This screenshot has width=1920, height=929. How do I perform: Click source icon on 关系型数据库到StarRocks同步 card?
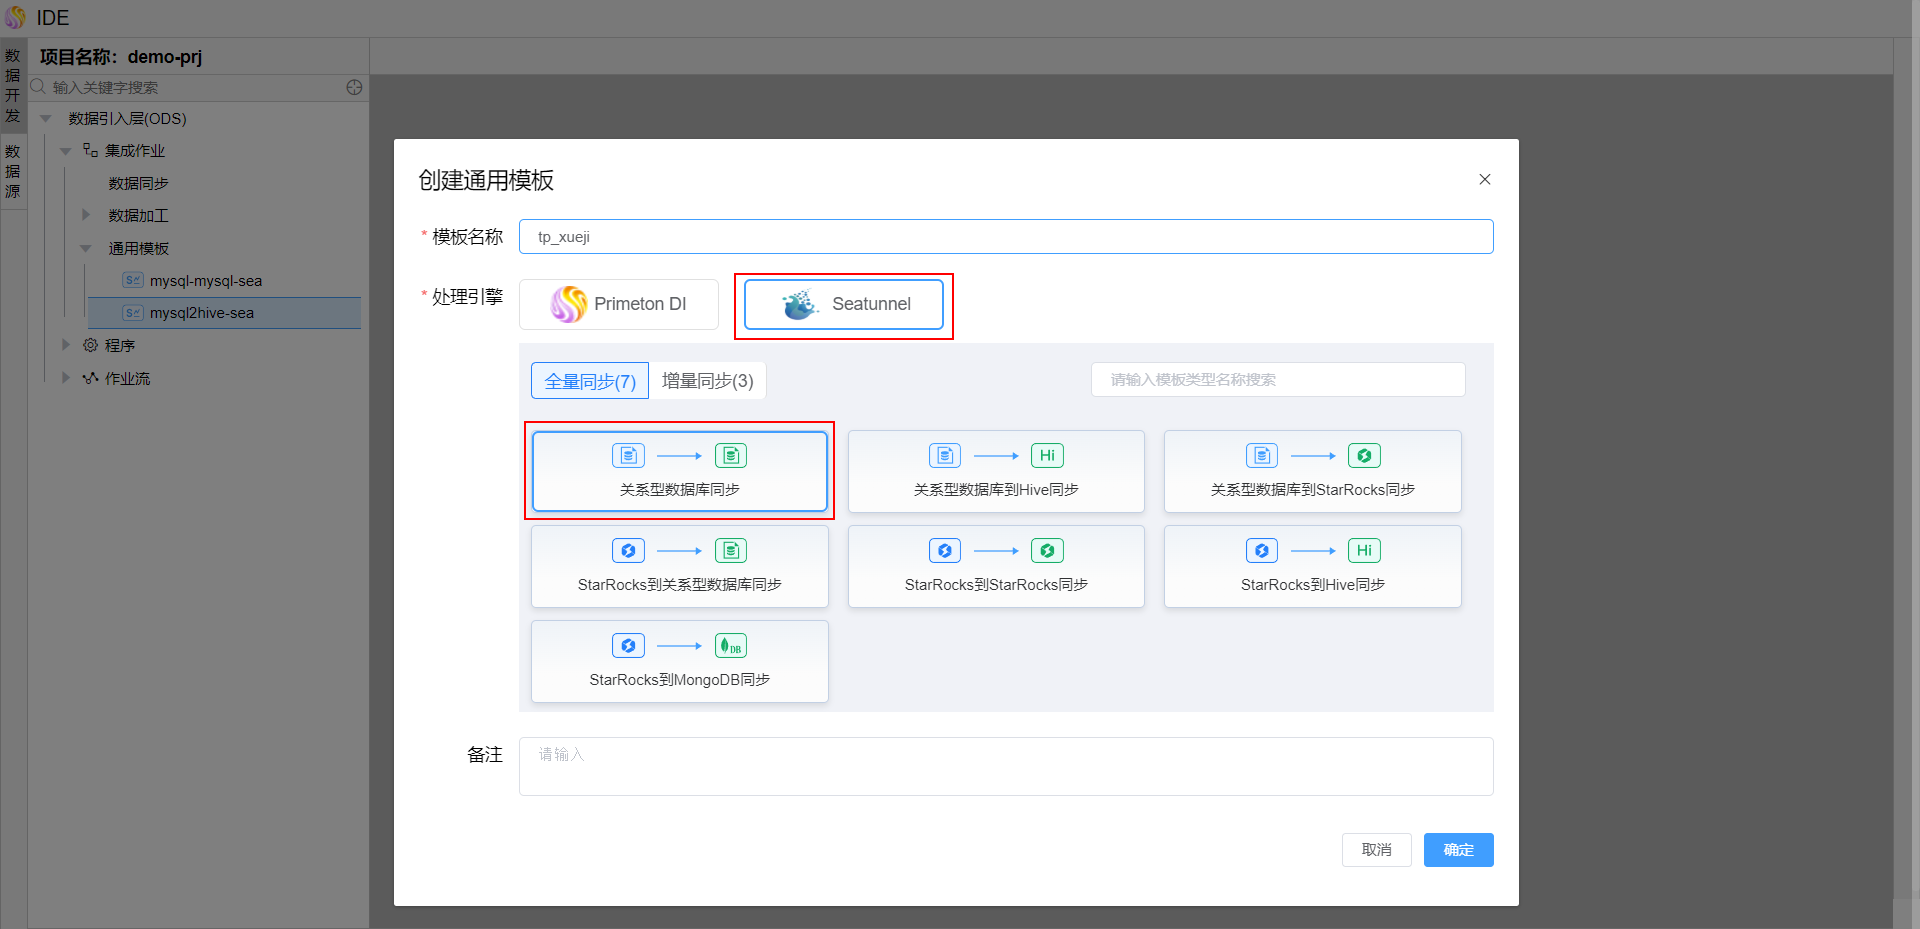point(1262,456)
